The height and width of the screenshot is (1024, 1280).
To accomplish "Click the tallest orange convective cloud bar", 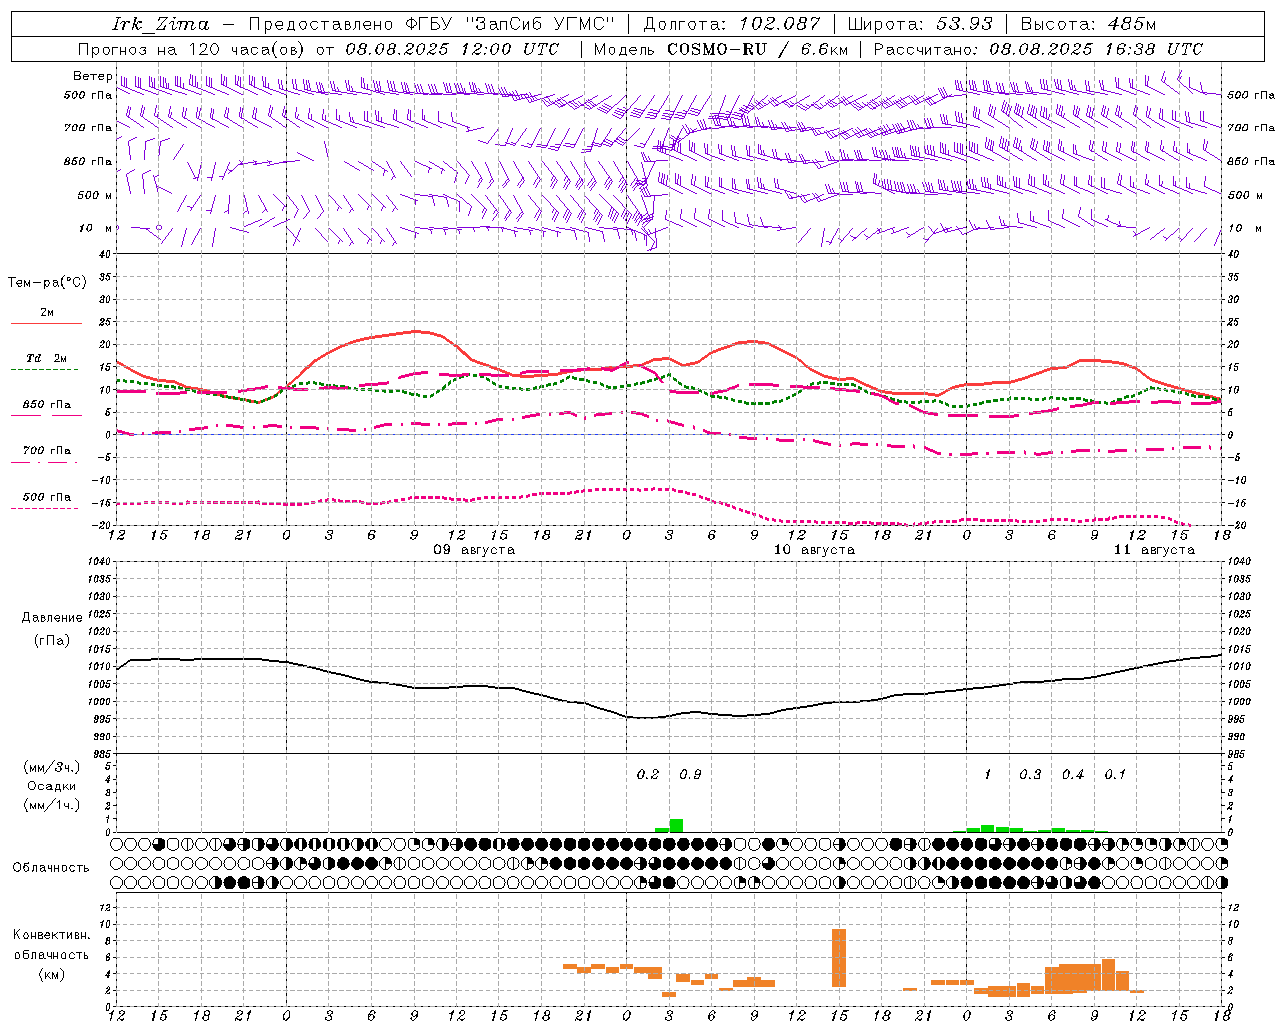I will [839, 958].
